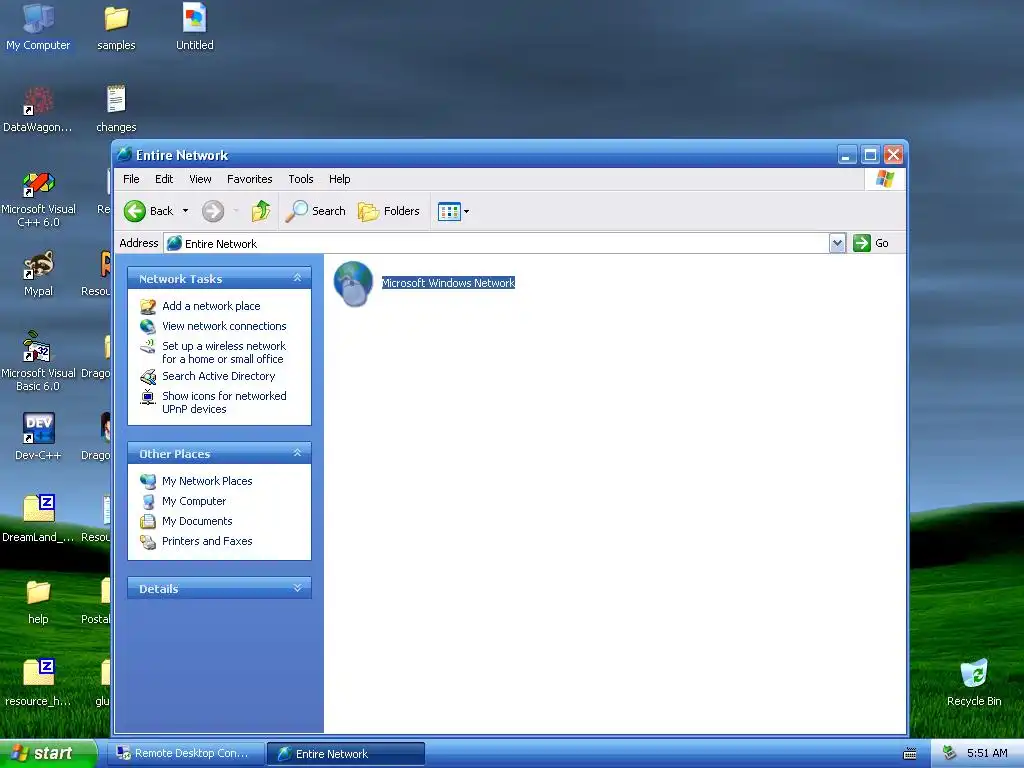Viewport: 1024px width, 768px height.
Task: Open the Back history dropdown arrow
Action: 185,211
